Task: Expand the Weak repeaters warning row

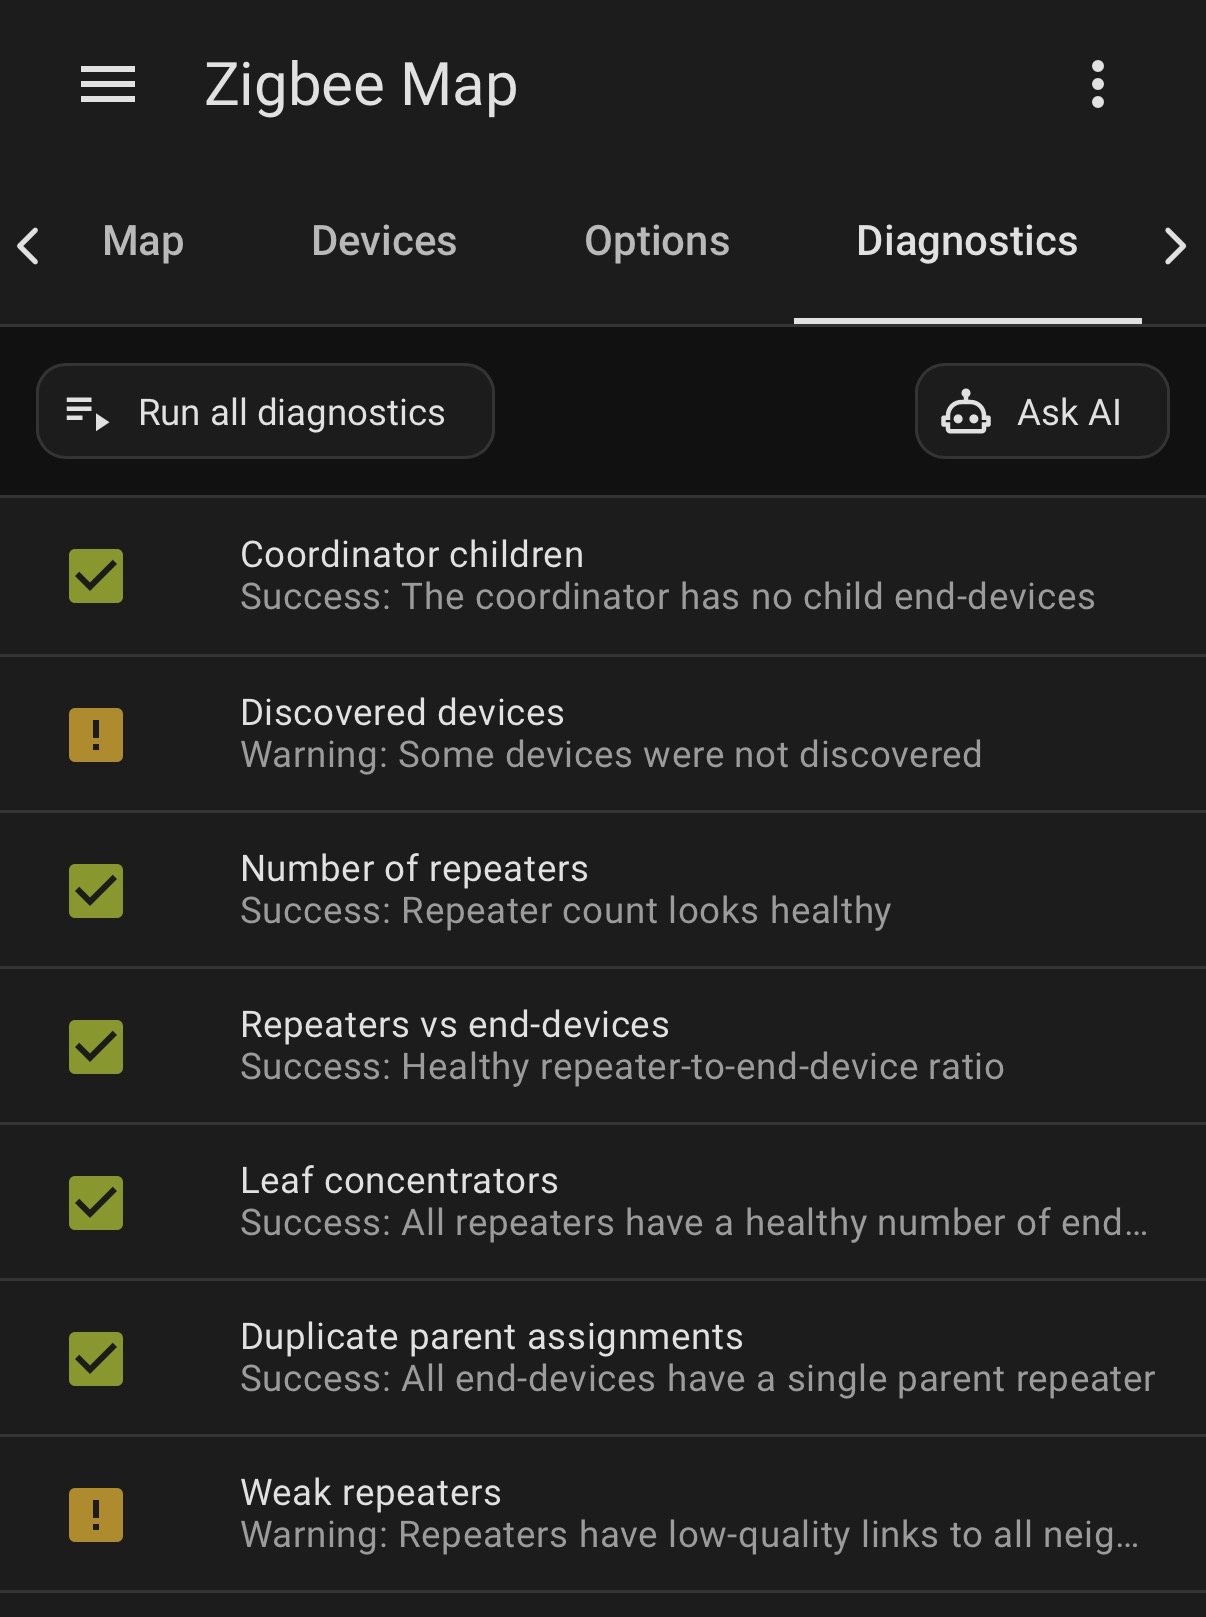Action: coord(603,1514)
